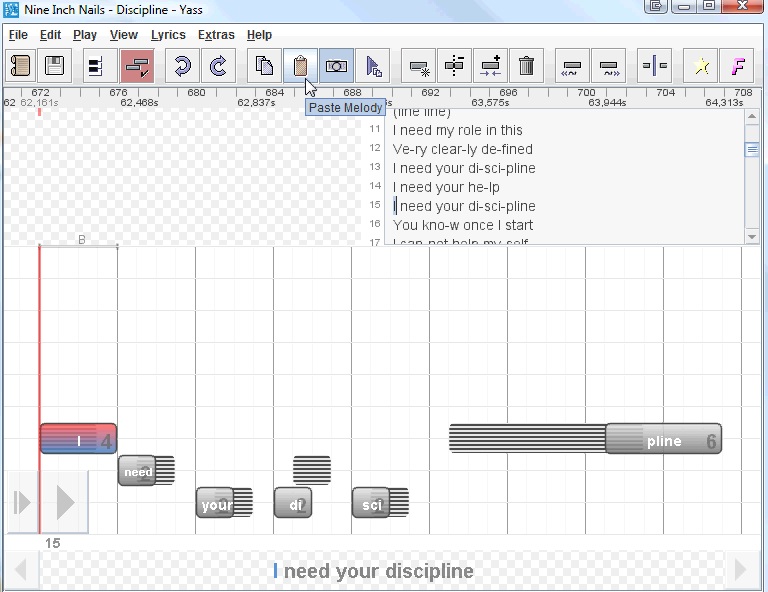Place cursor in lyric line 15 text
This screenshot has height=592, width=768.
pos(464,207)
